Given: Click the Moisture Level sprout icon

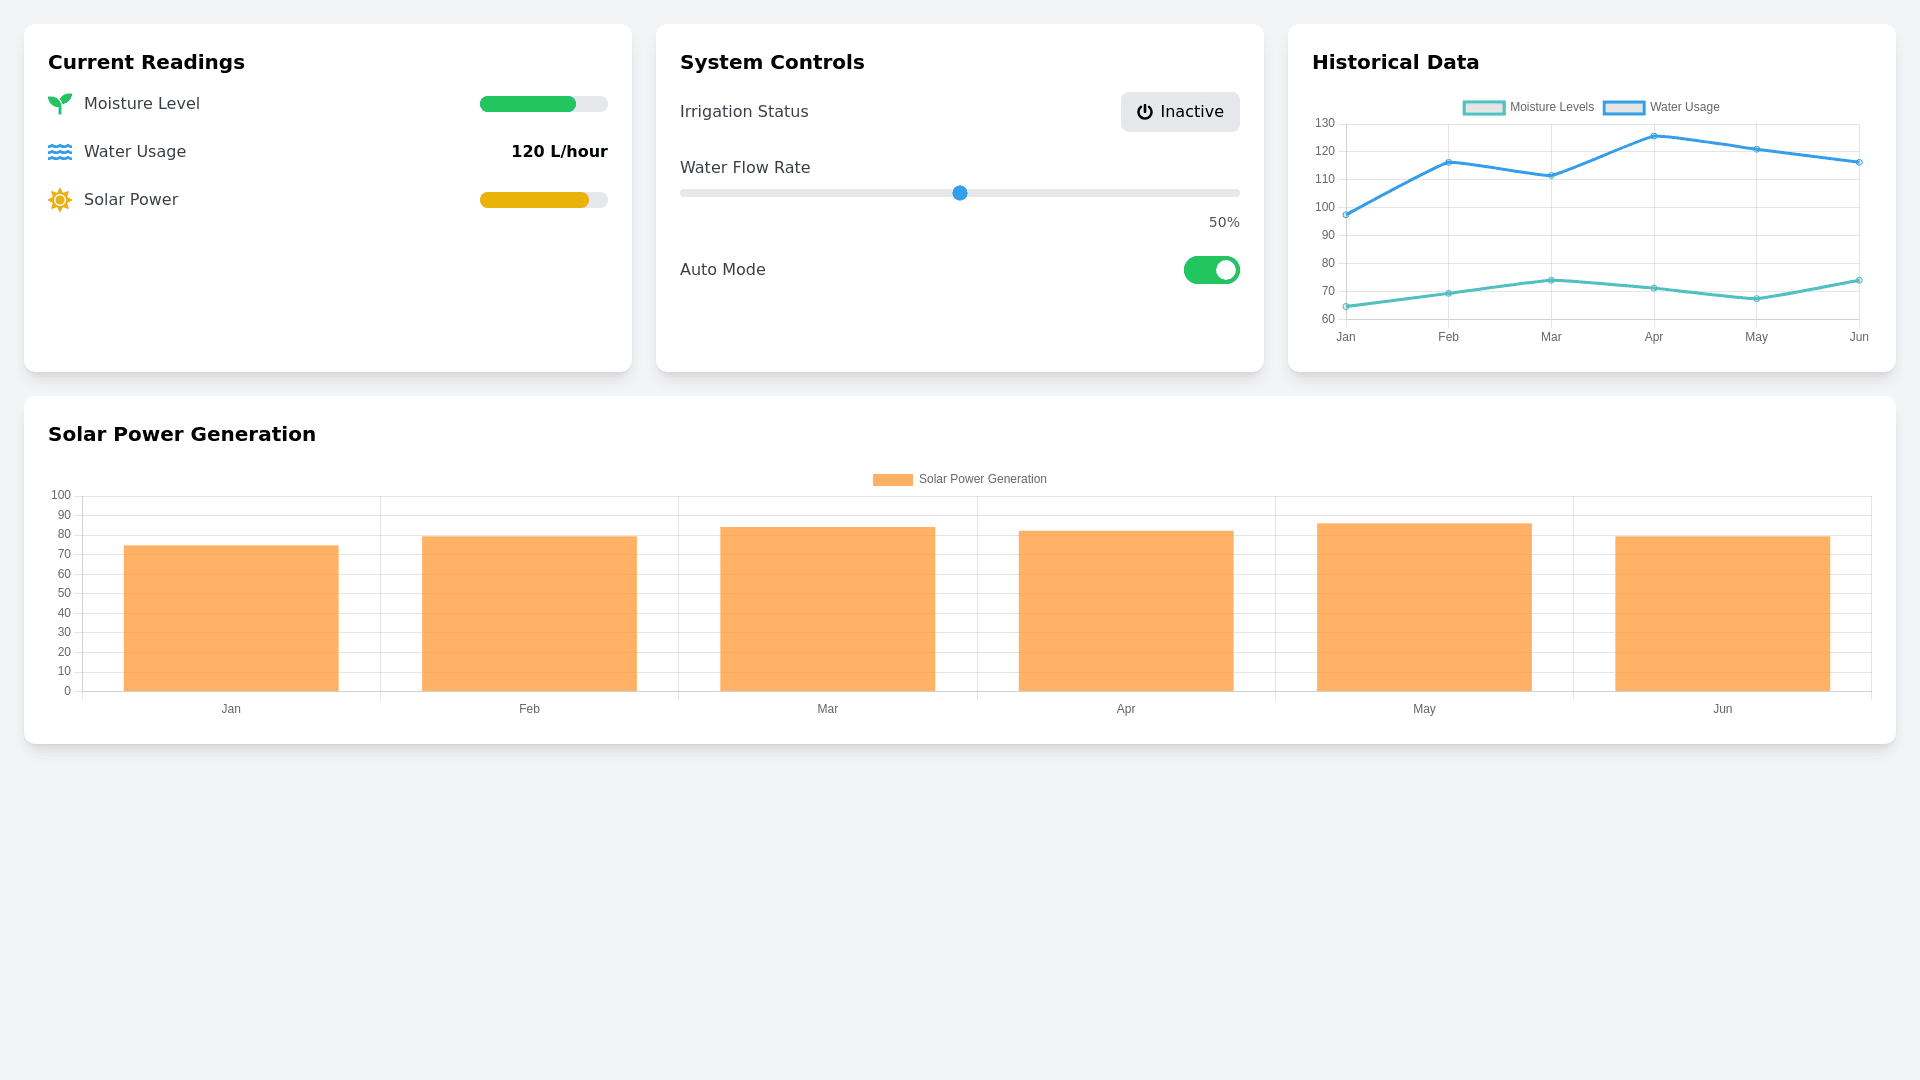Looking at the screenshot, I should [60, 104].
